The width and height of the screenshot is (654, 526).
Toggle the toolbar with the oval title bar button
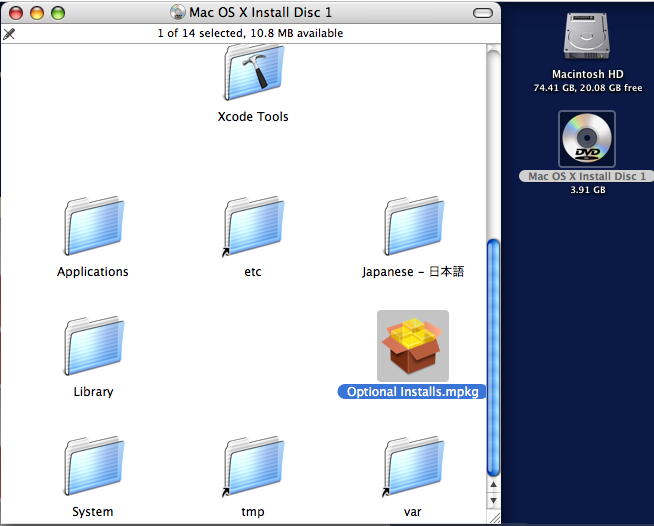point(483,13)
